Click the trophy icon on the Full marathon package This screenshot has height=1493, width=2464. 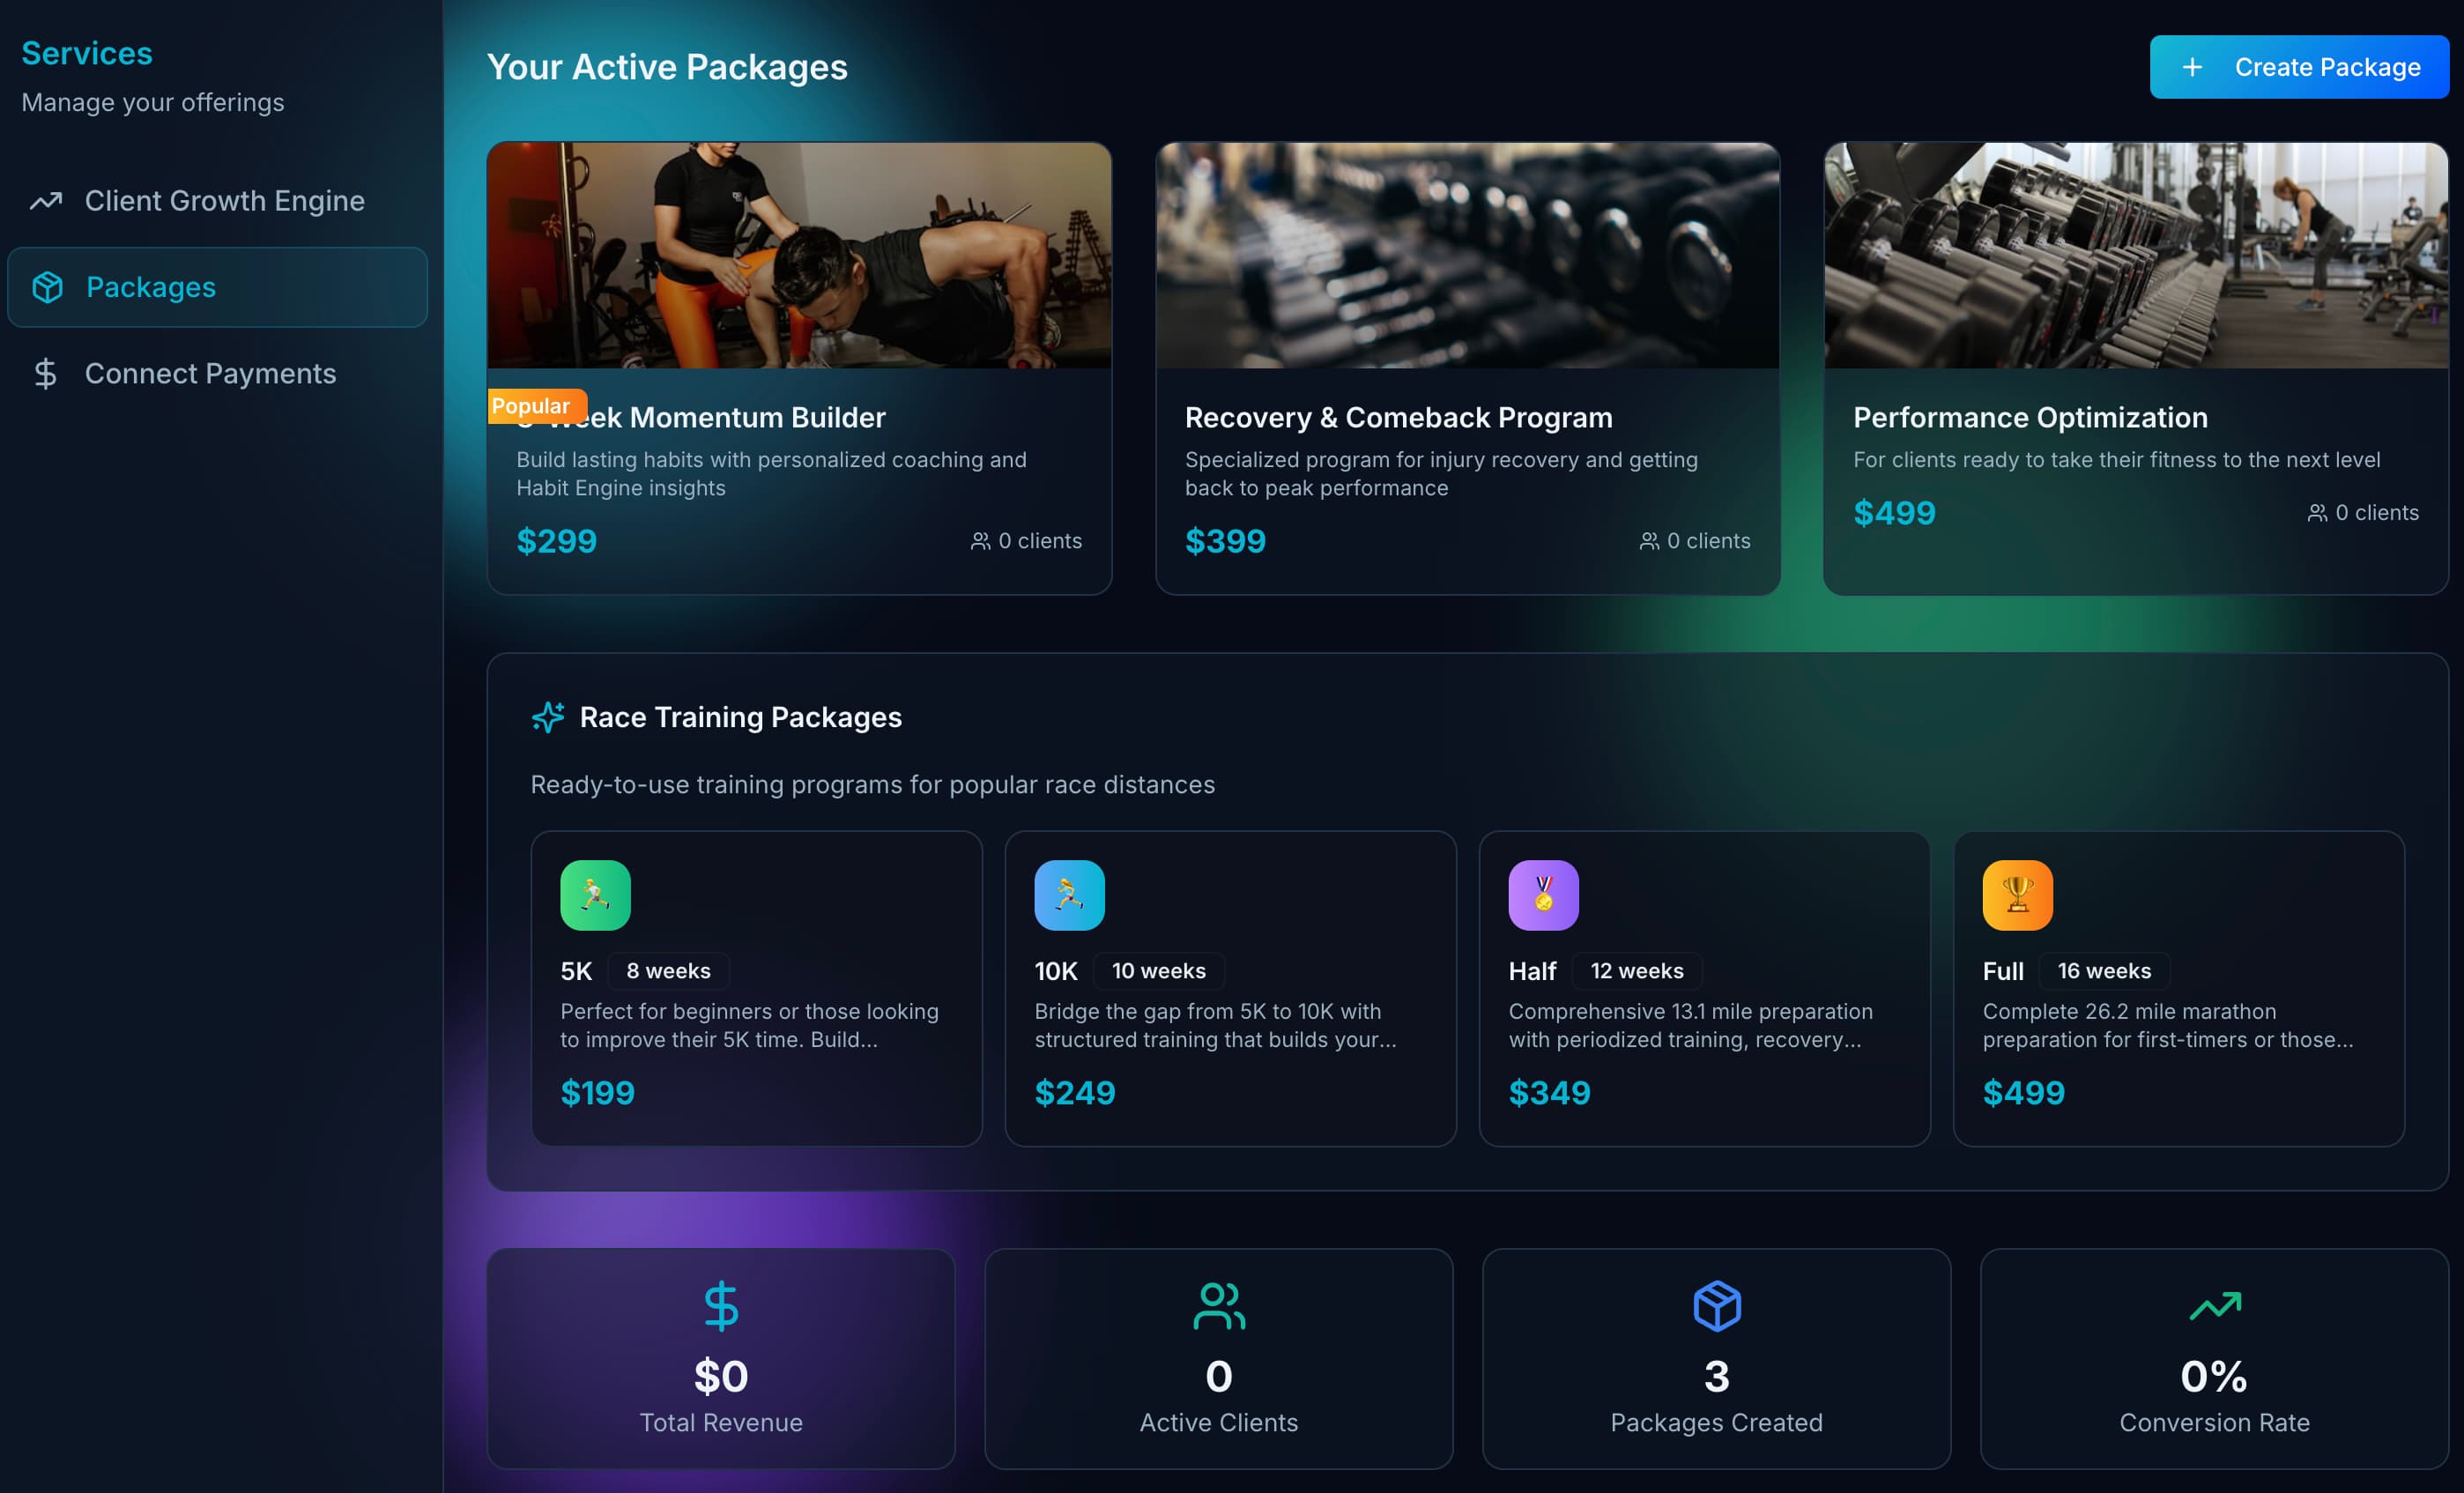pos(2017,894)
